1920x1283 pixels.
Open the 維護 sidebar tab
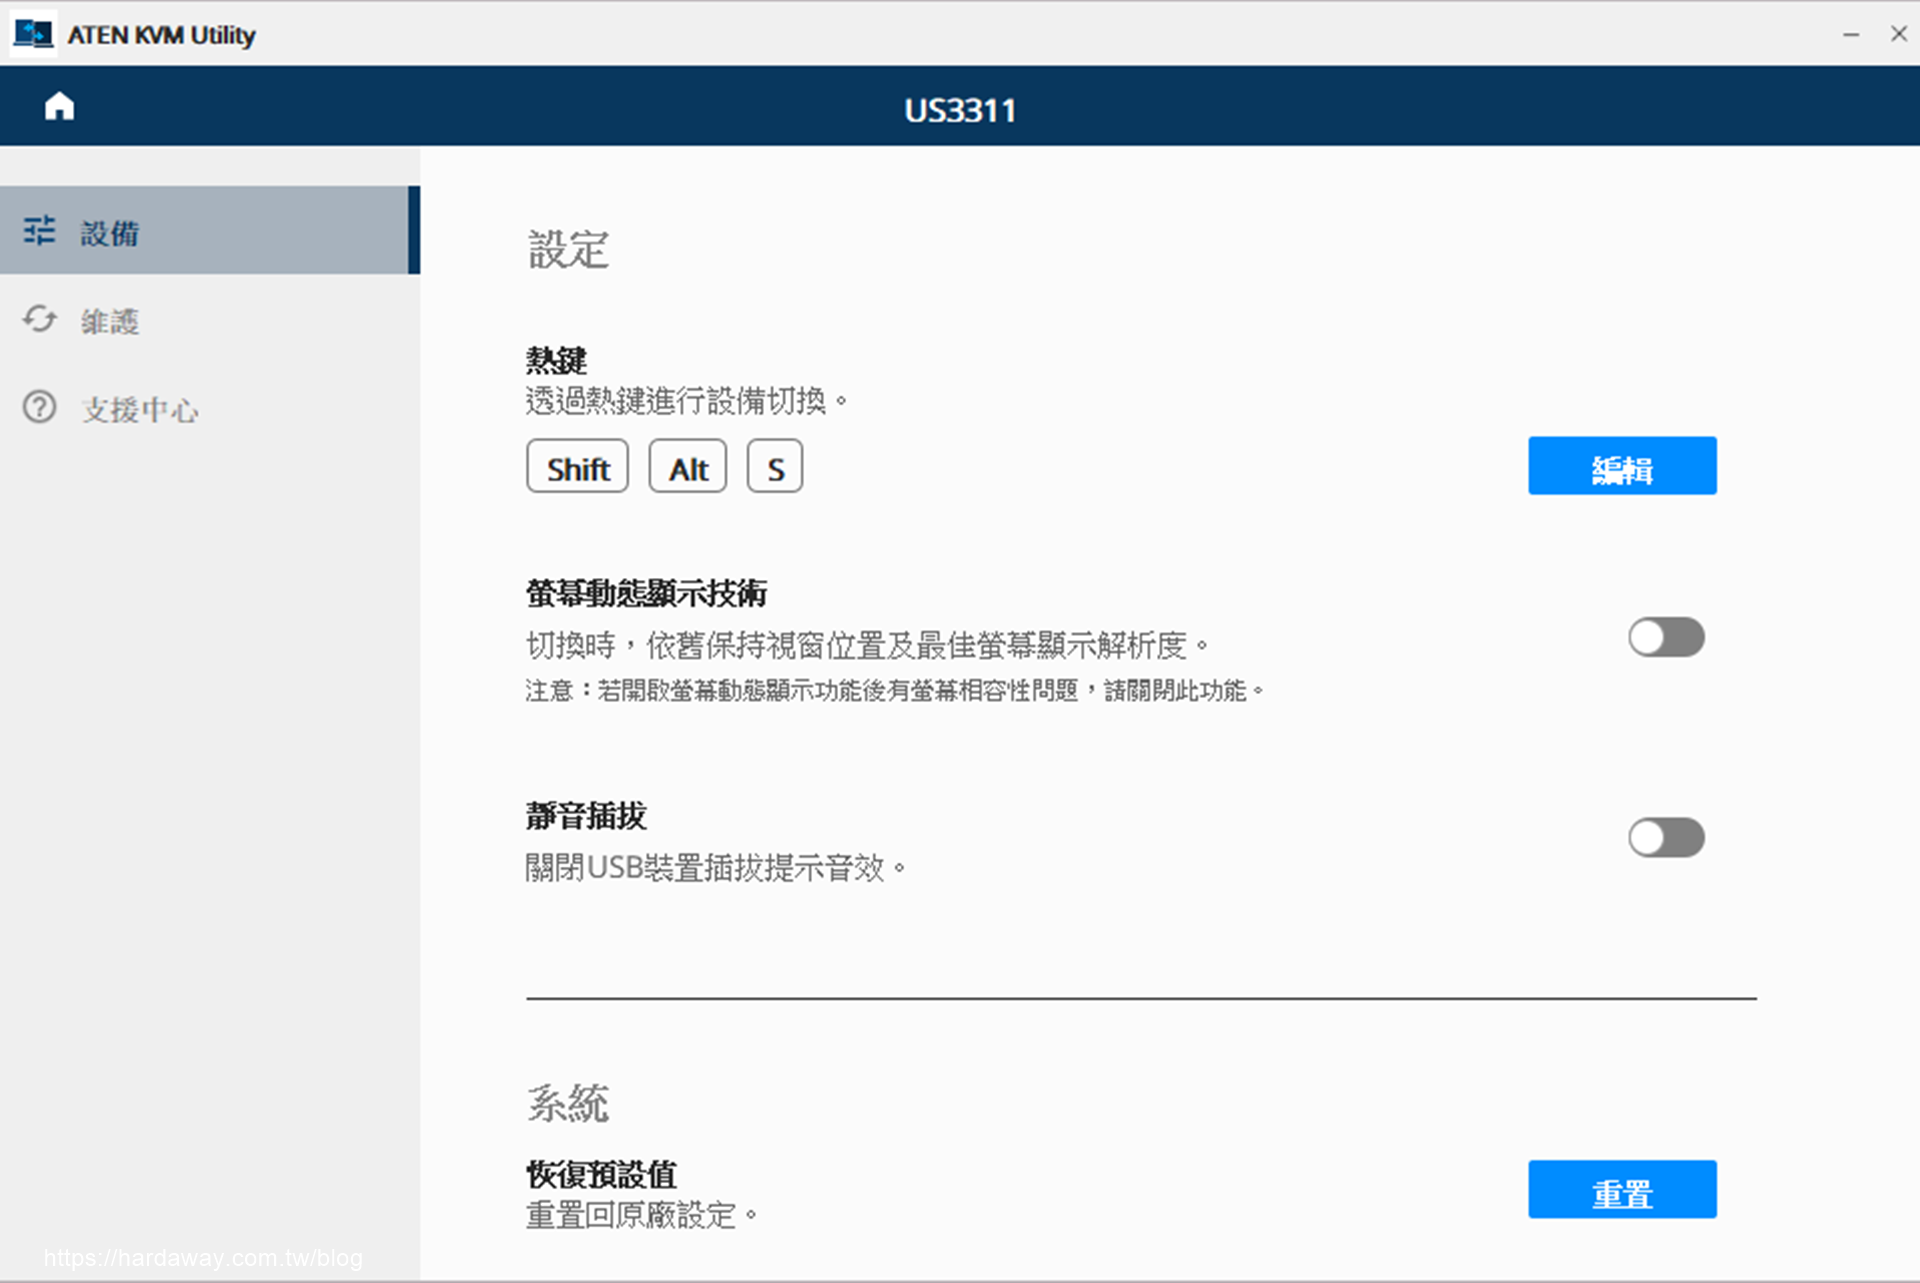coord(210,319)
